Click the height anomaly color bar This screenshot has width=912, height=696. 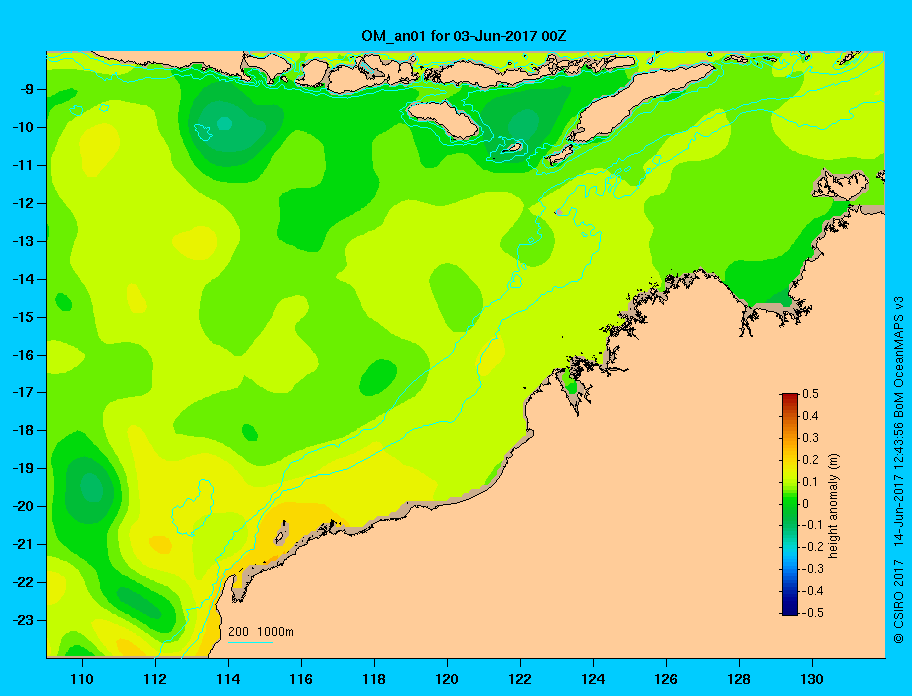pyautogui.click(x=790, y=504)
